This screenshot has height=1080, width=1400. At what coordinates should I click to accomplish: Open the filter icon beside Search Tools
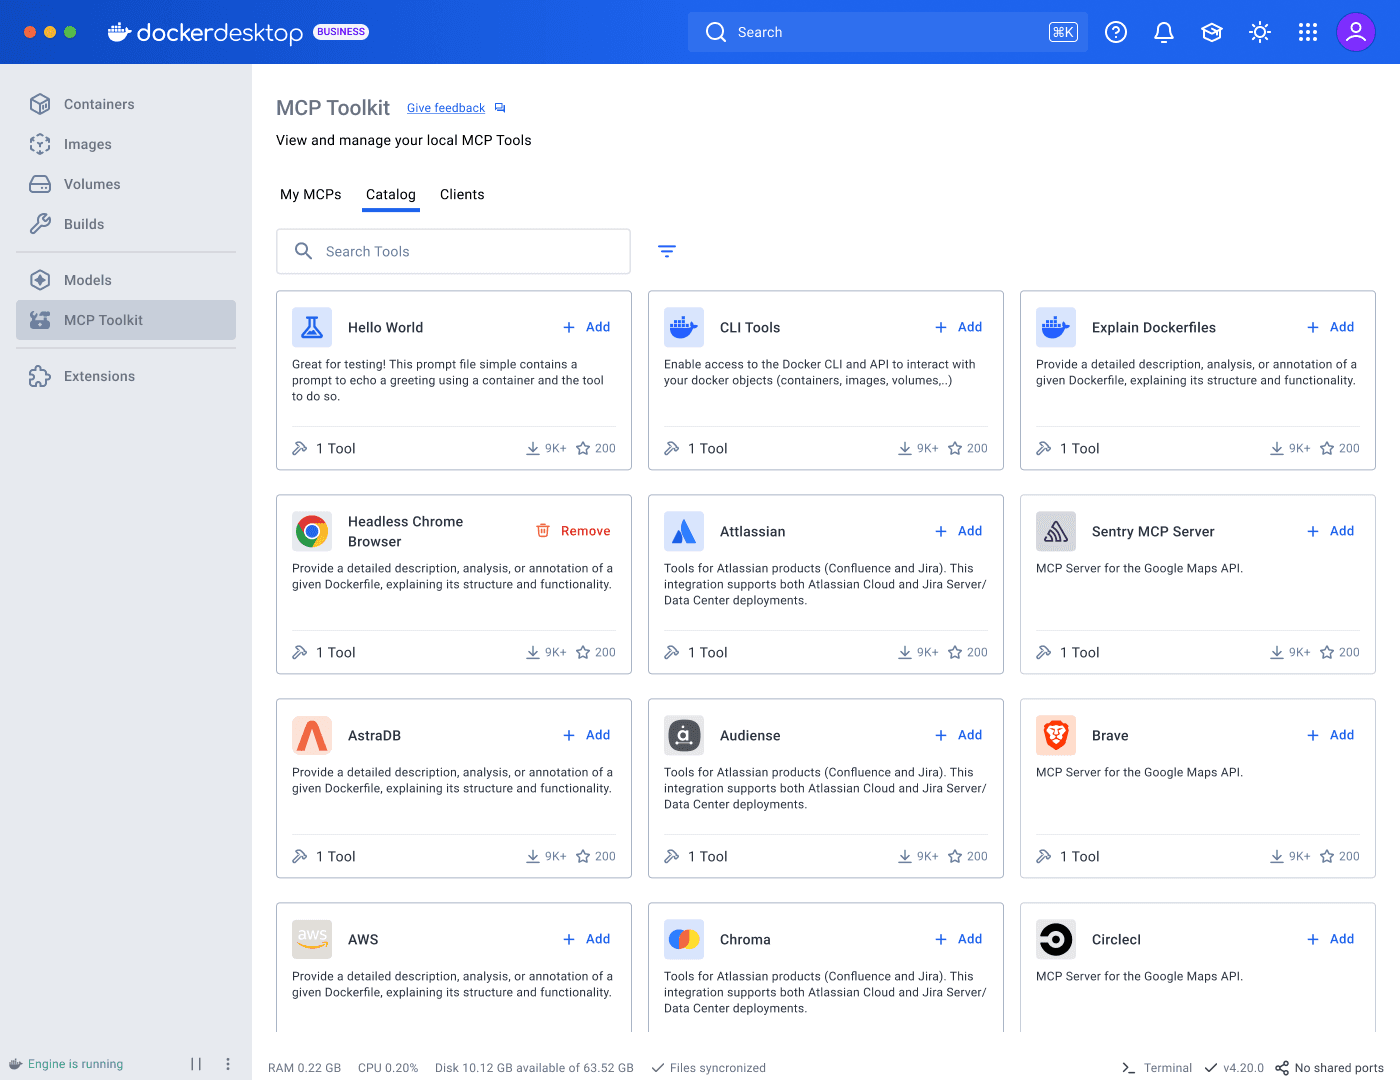click(667, 251)
